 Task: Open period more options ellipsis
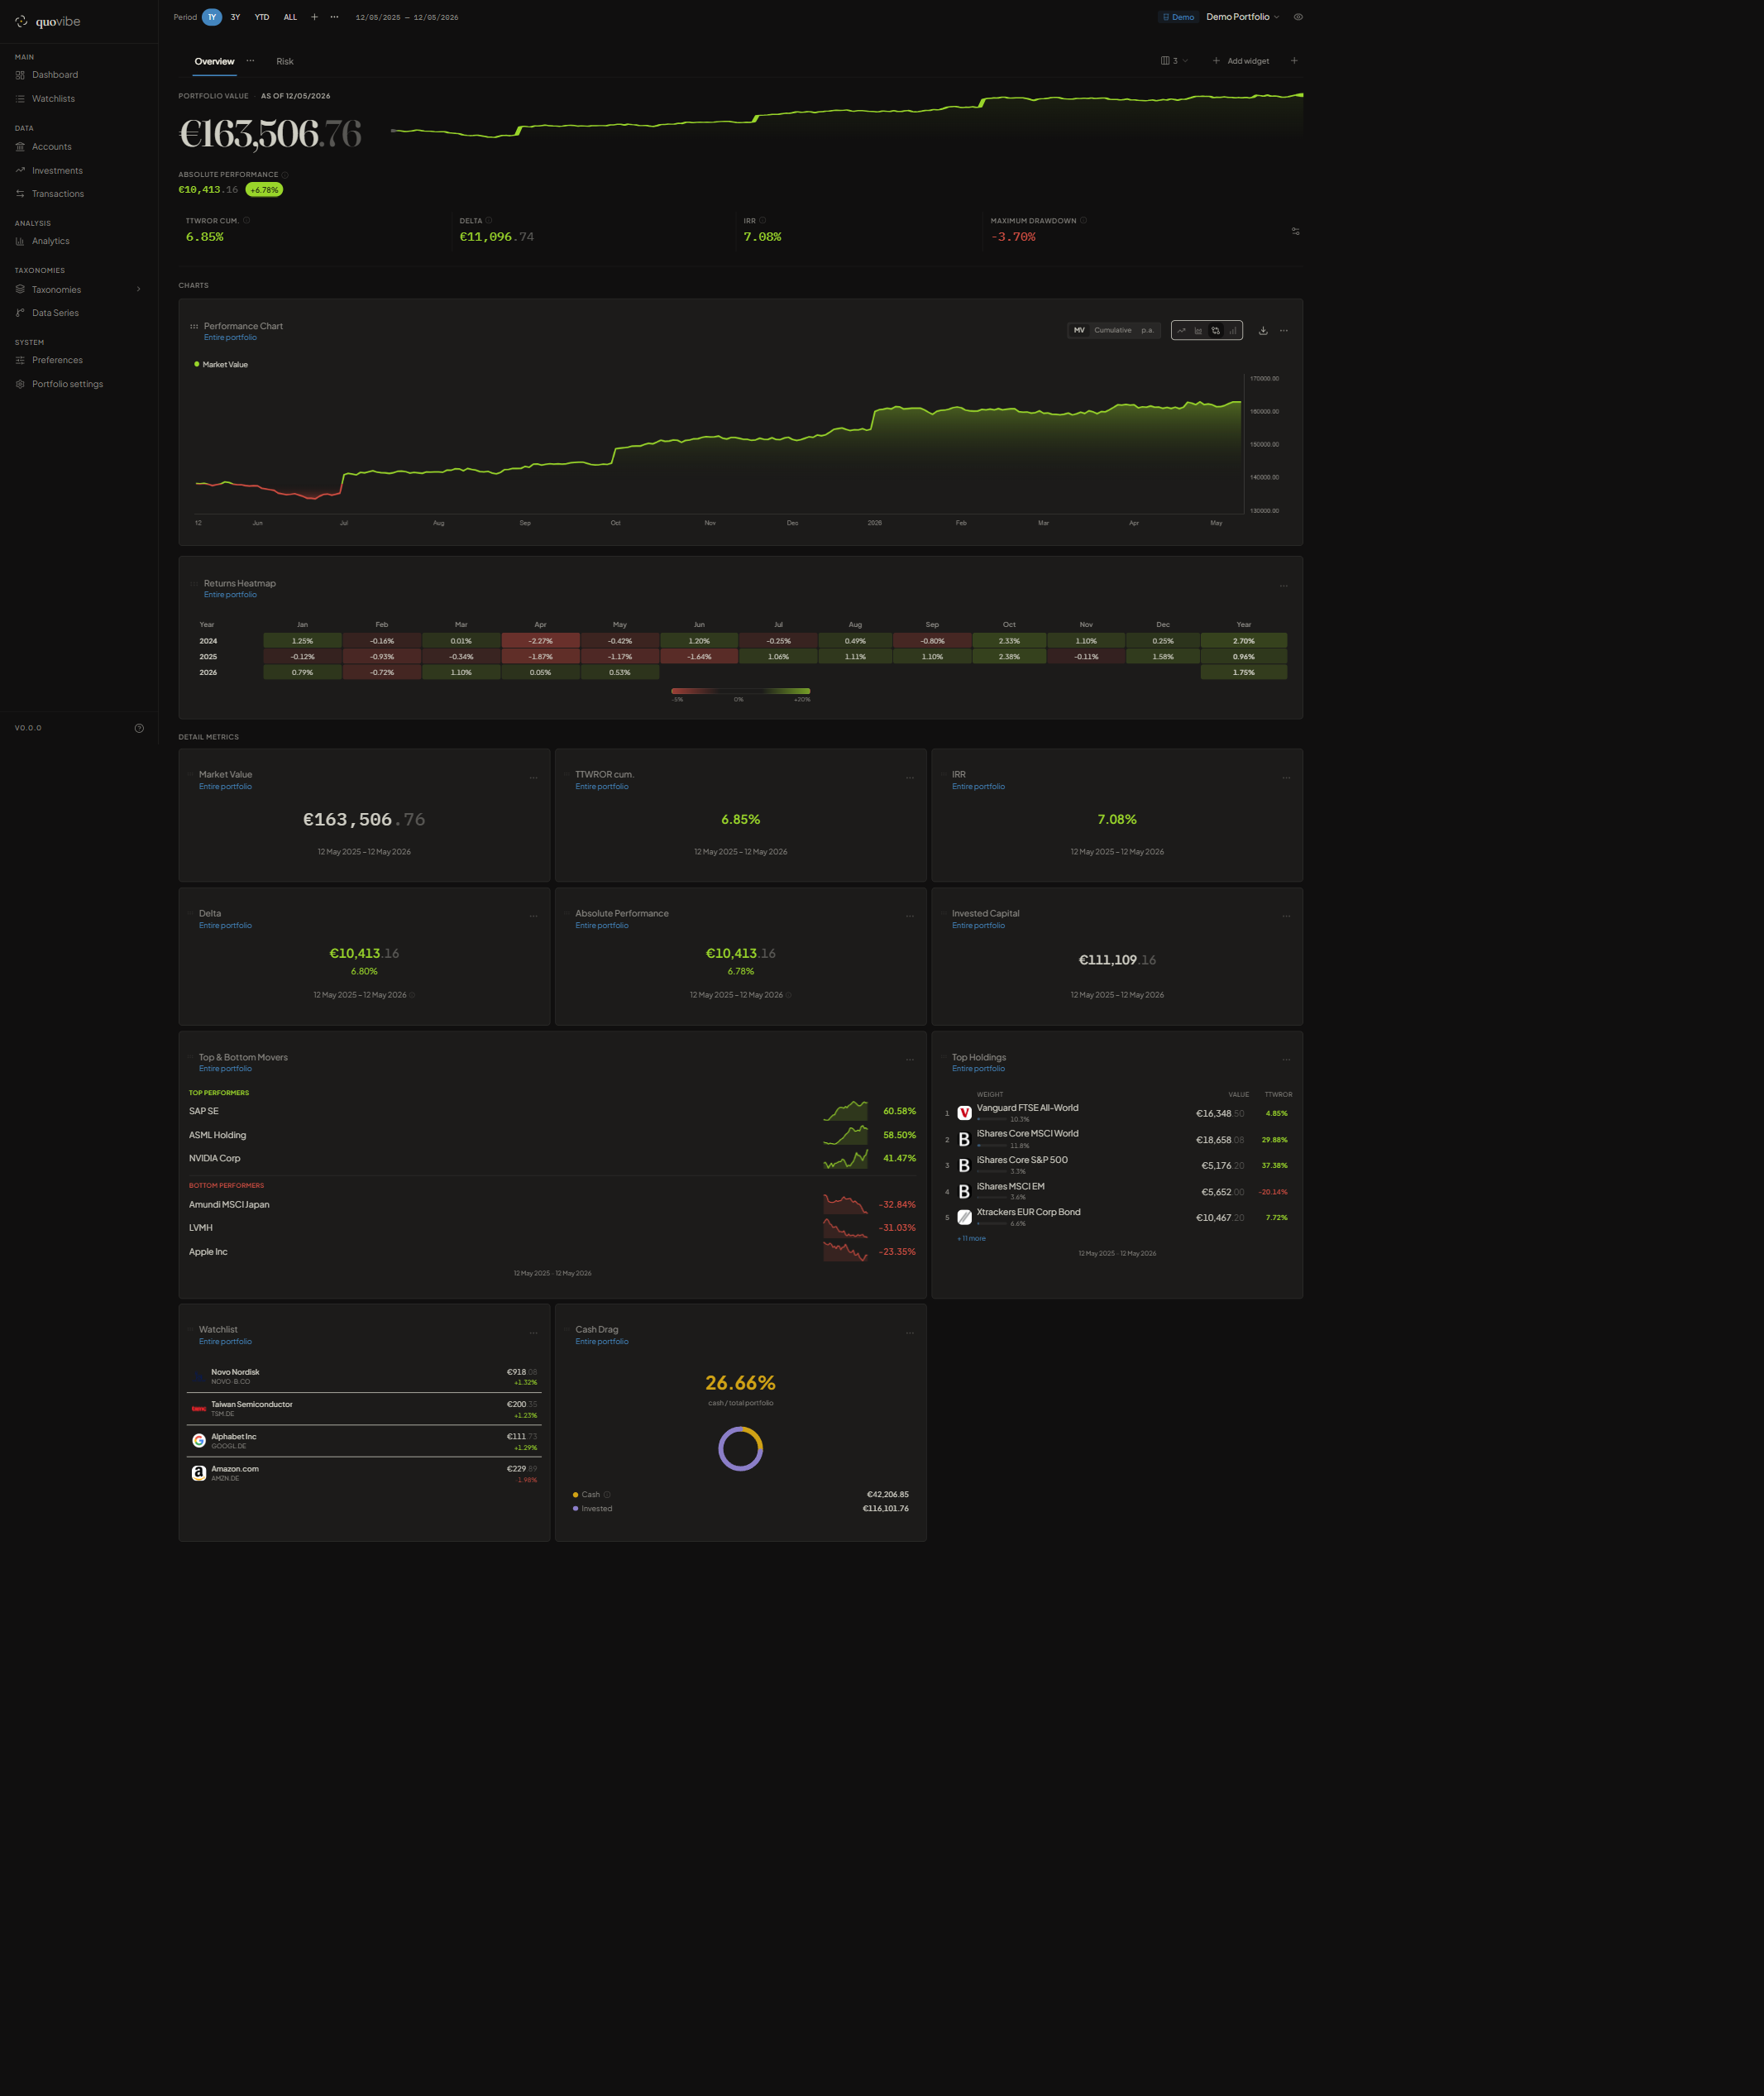point(334,17)
